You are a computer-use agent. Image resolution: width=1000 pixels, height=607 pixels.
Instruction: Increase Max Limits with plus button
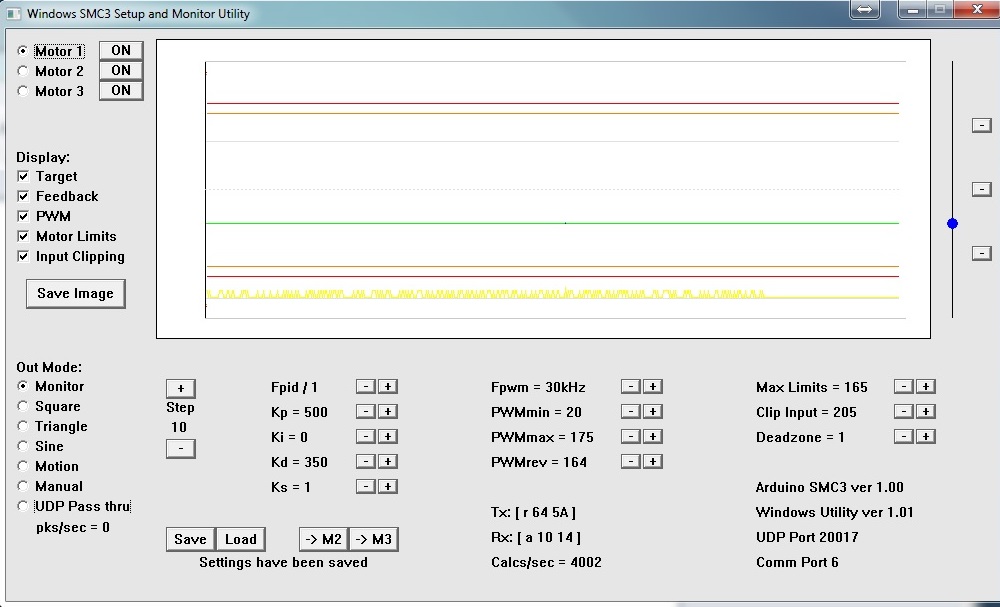click(926, 386)
